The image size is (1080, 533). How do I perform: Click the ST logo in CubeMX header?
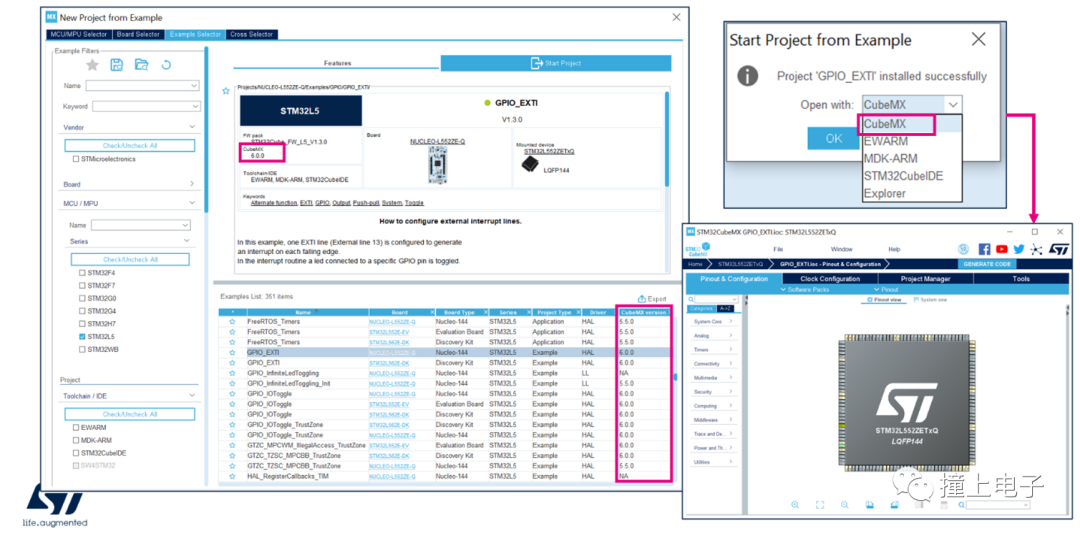(1058, 249)
